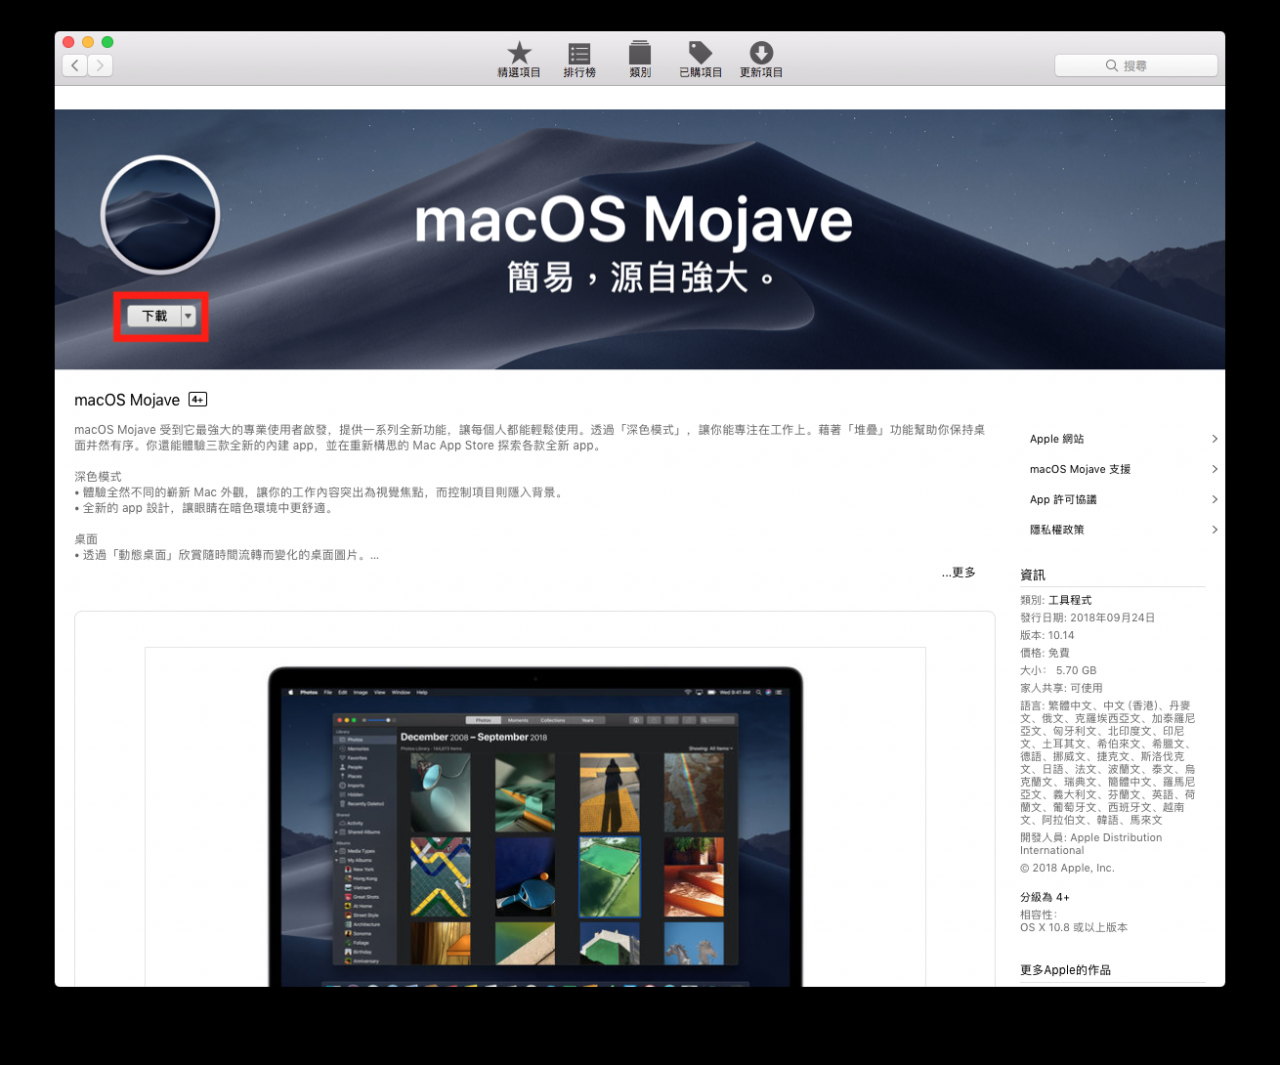Go forward with the right arrow button
The image size is (1280, 1065).
[x=100, y=66]
